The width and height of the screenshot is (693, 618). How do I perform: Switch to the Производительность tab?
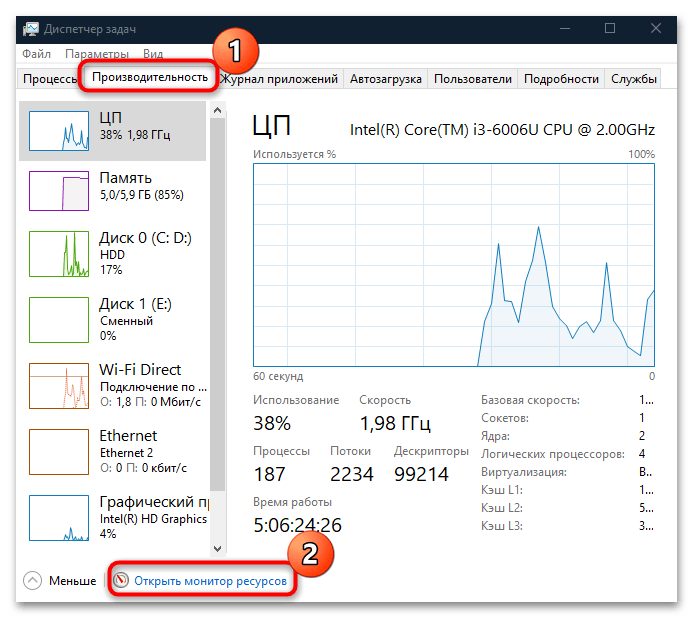[150, 77]
